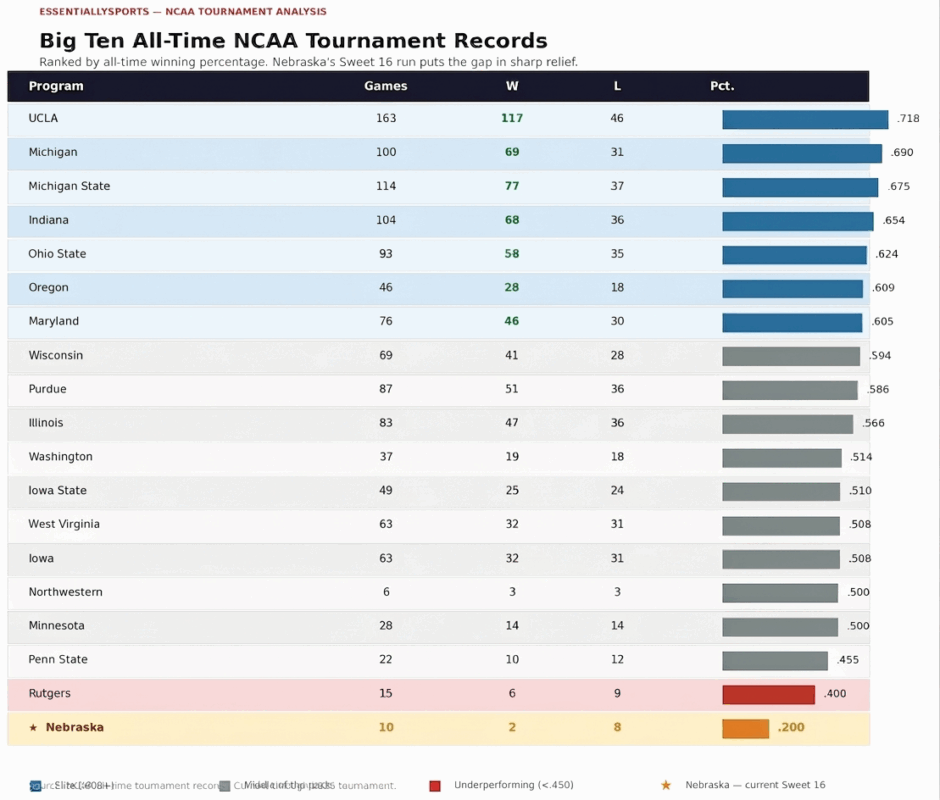
Task: Click Wisconsin's gray percentage bar
Action: point(790,356)
